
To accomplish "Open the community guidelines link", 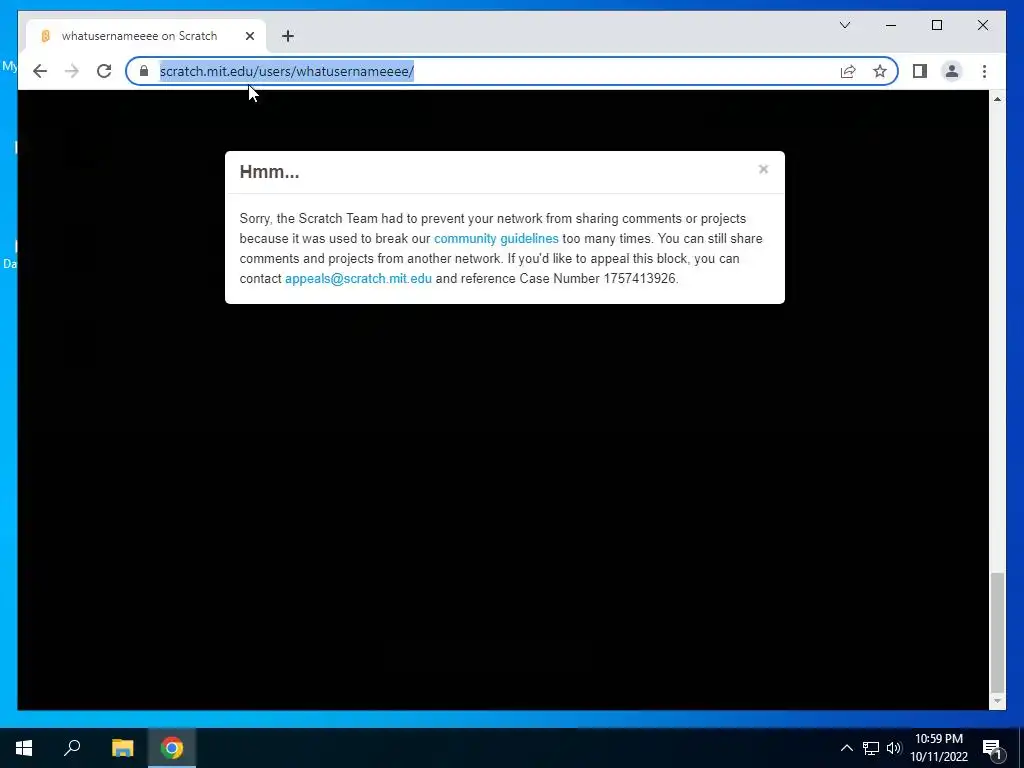I will tap(496, 238).
